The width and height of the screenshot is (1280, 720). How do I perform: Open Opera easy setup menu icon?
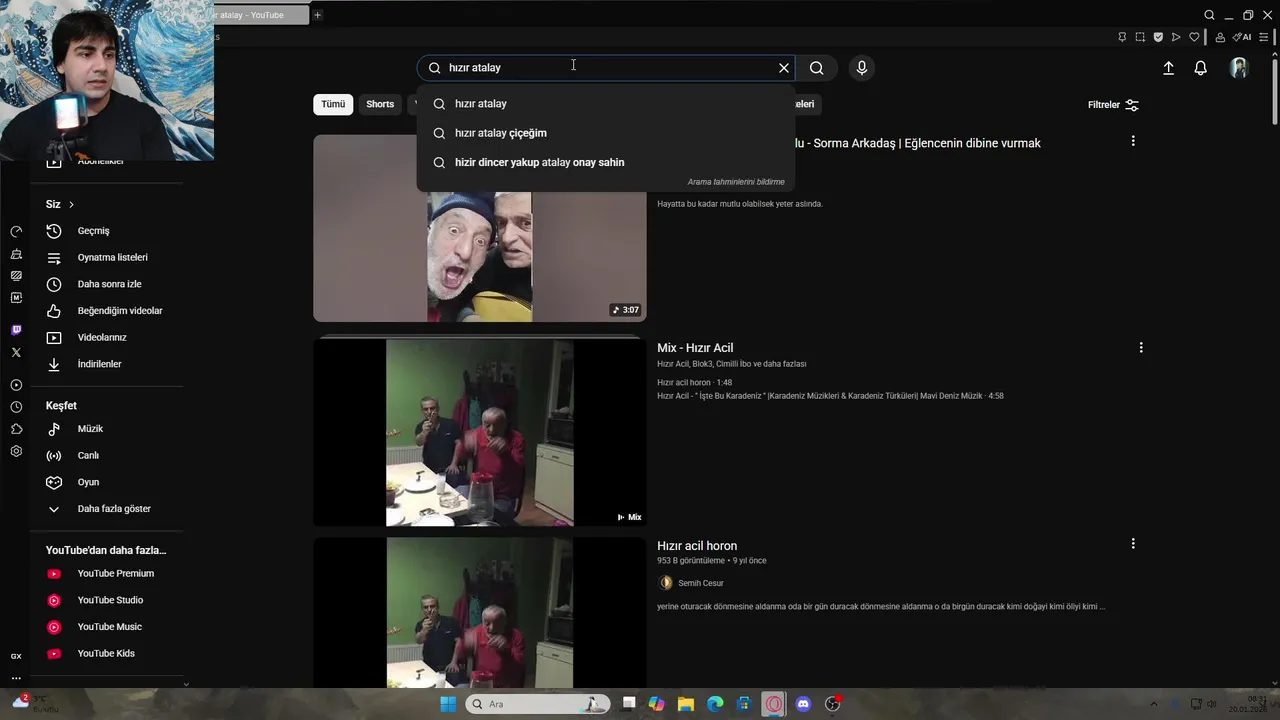(x=1266, y=37)
